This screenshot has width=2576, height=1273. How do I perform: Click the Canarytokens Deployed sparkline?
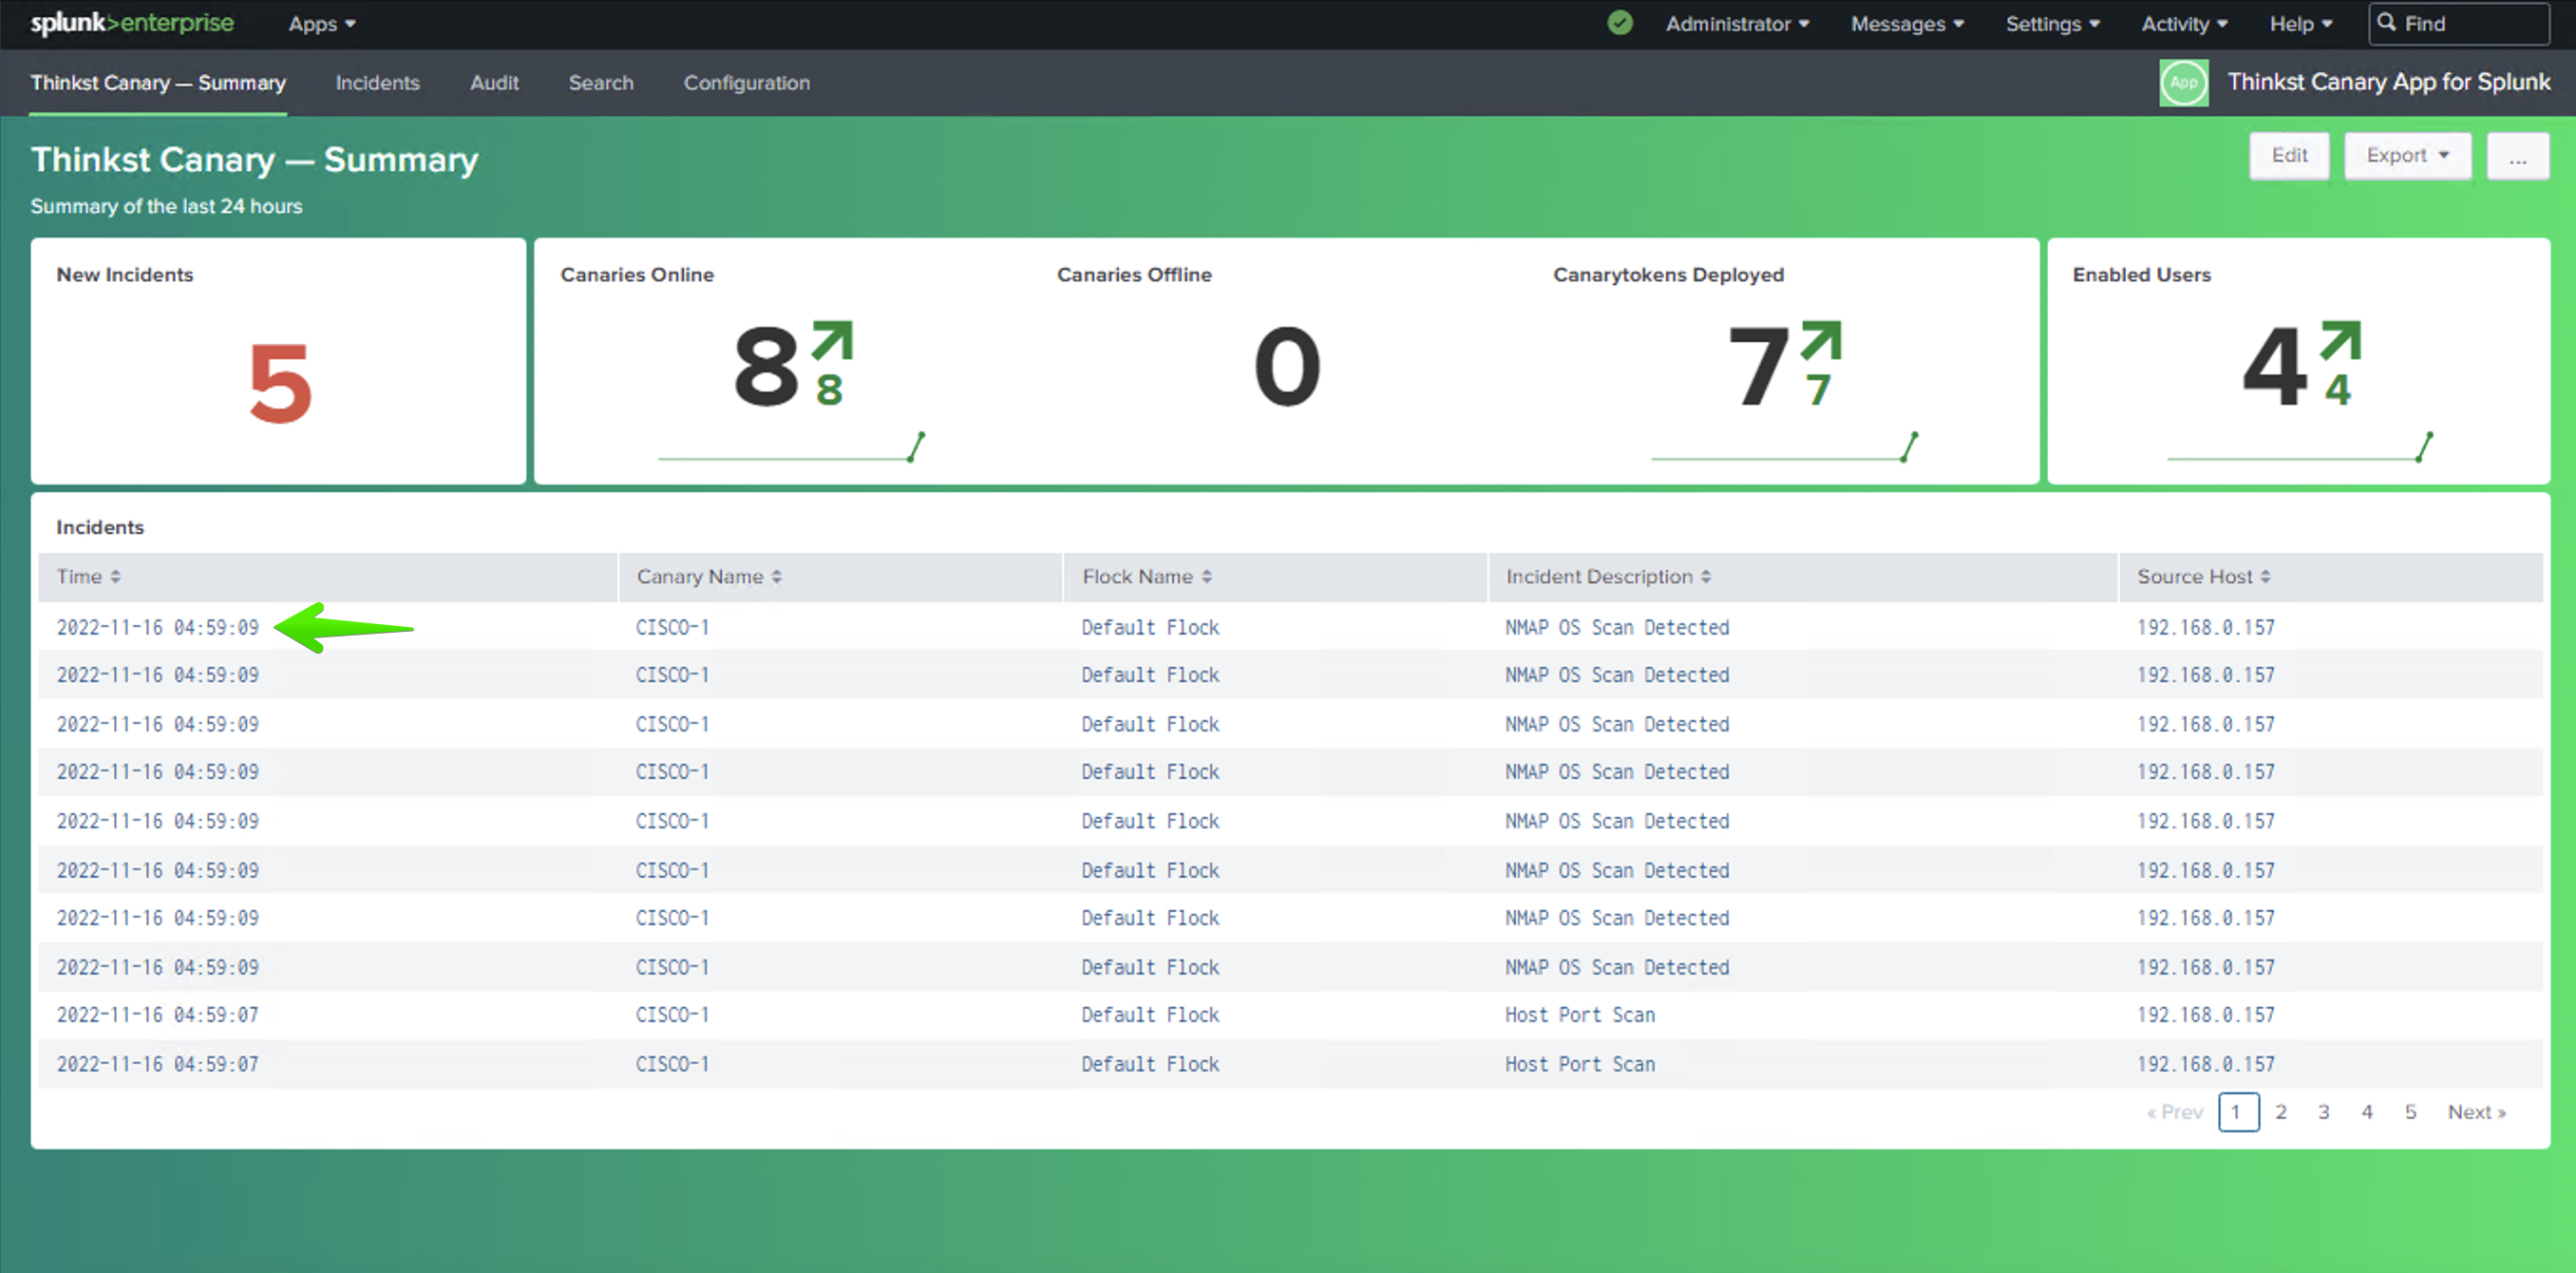tap(1784, 447)
